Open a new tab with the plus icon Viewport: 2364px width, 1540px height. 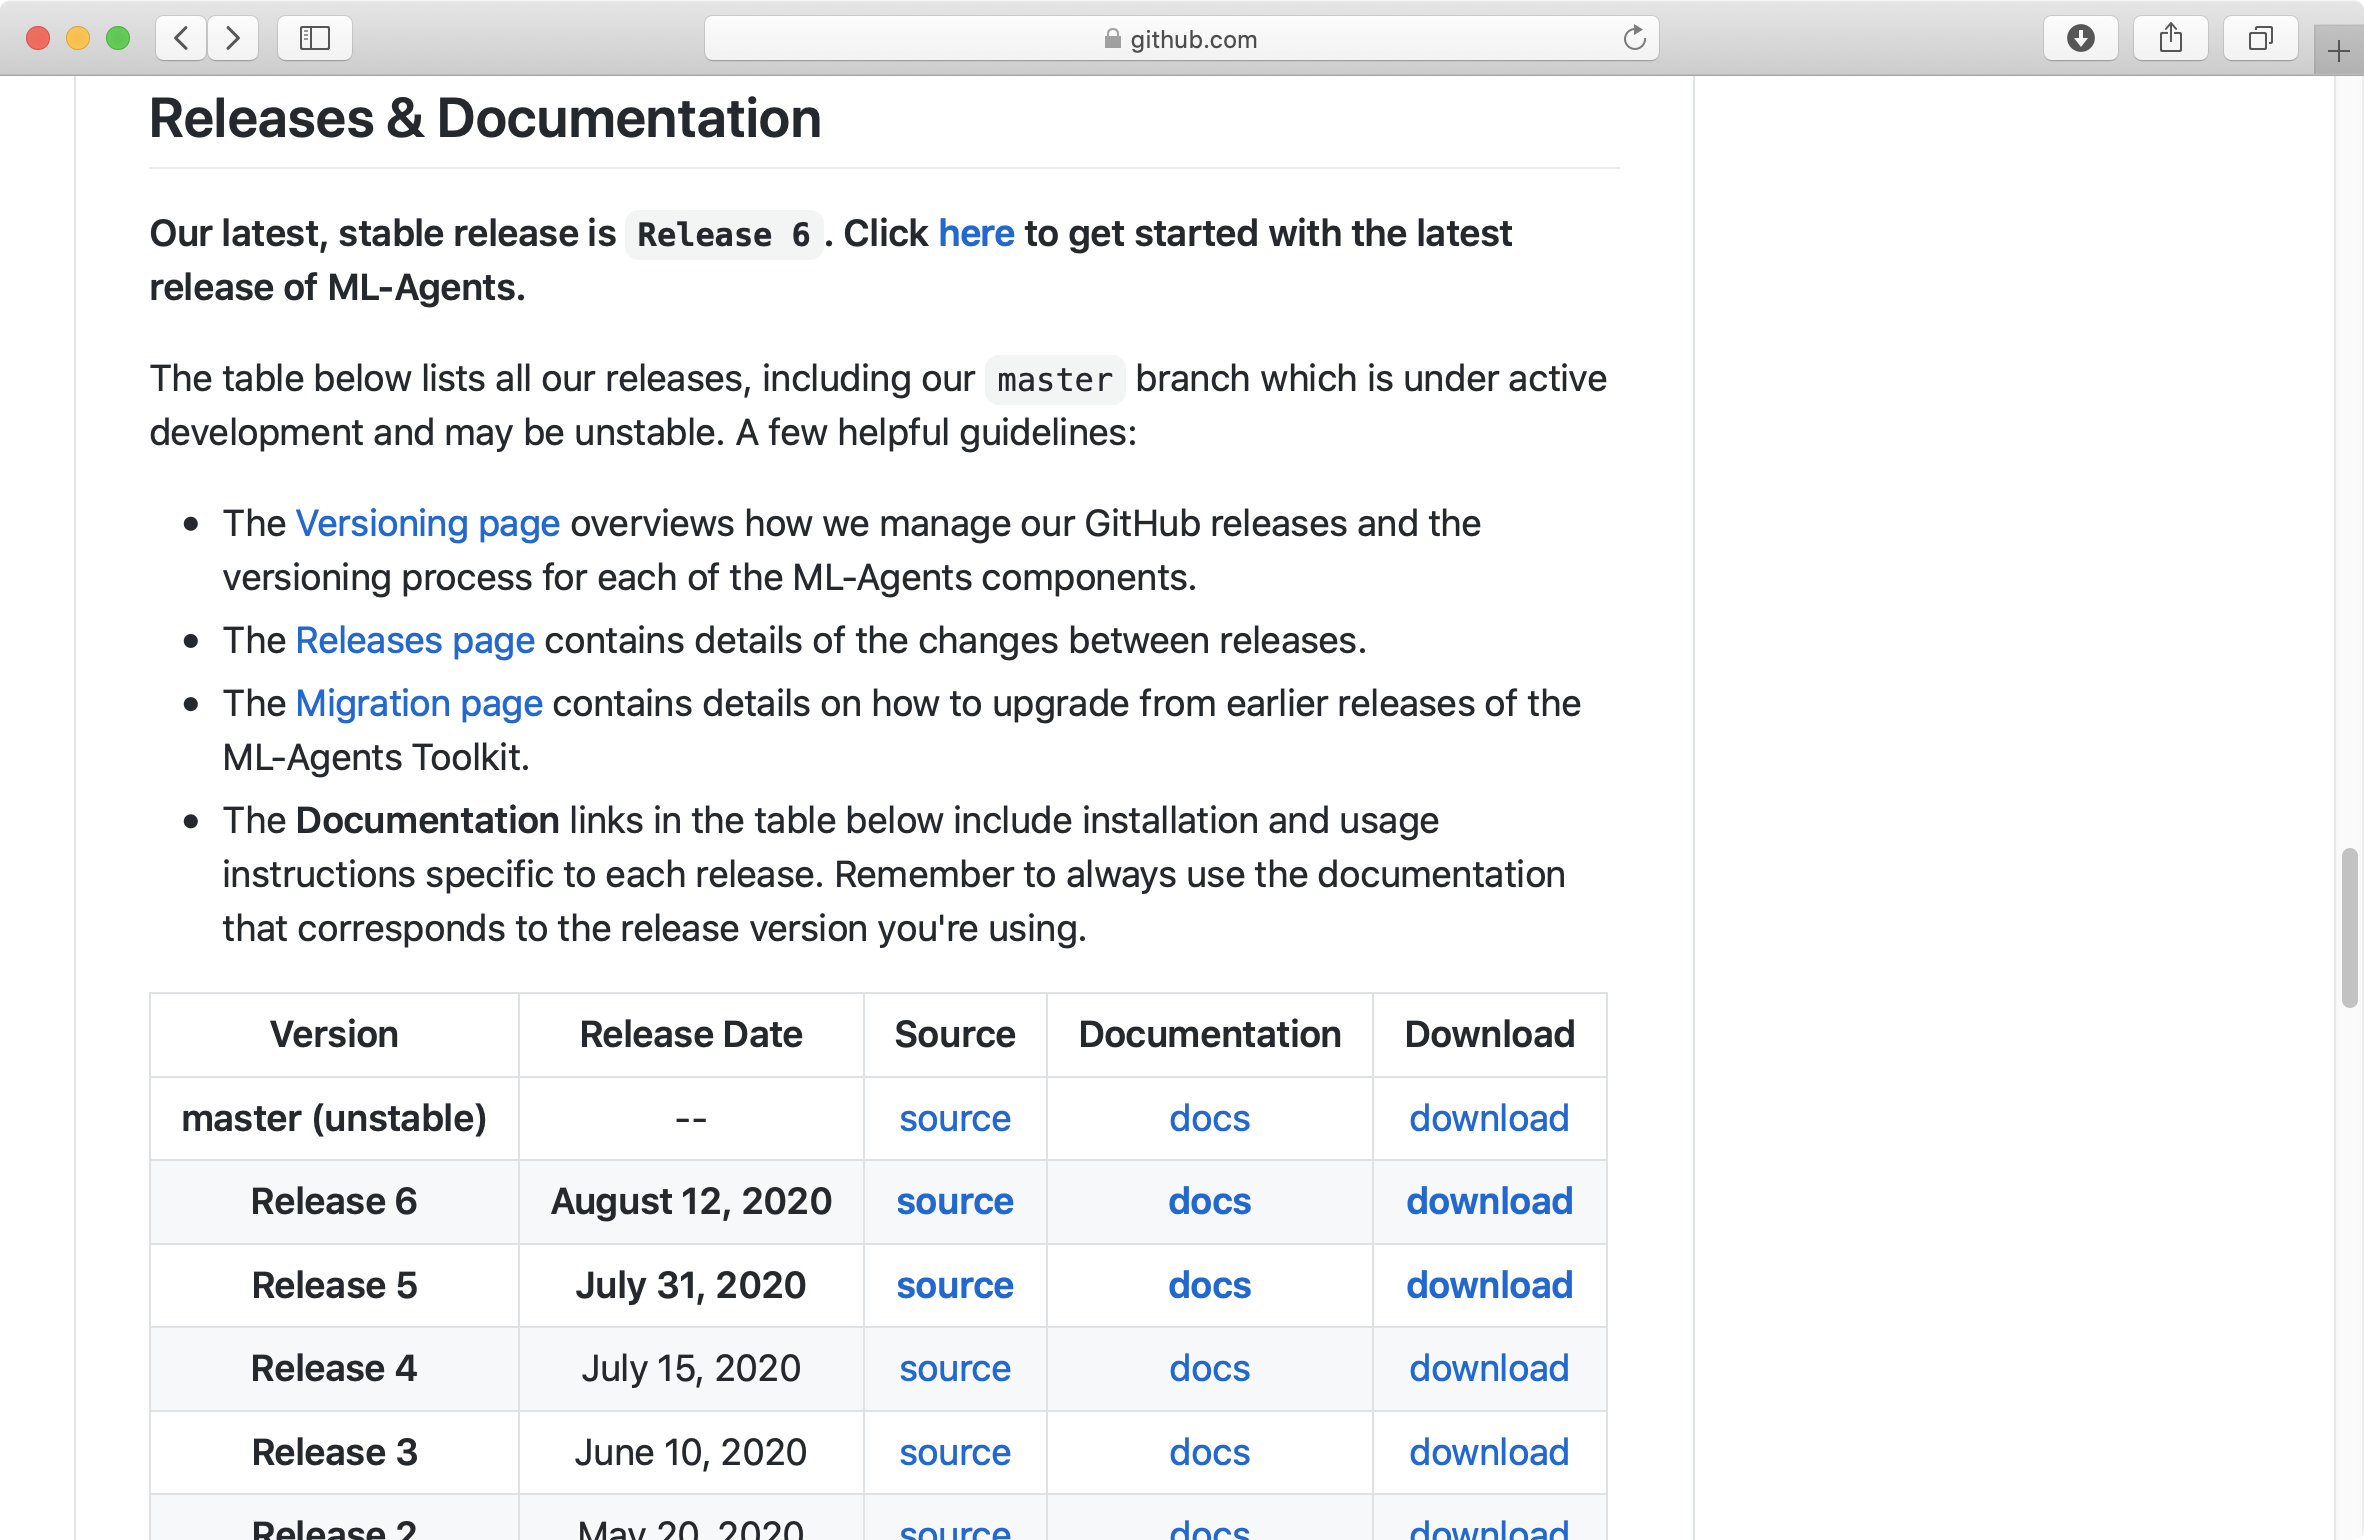[2338, 51]
